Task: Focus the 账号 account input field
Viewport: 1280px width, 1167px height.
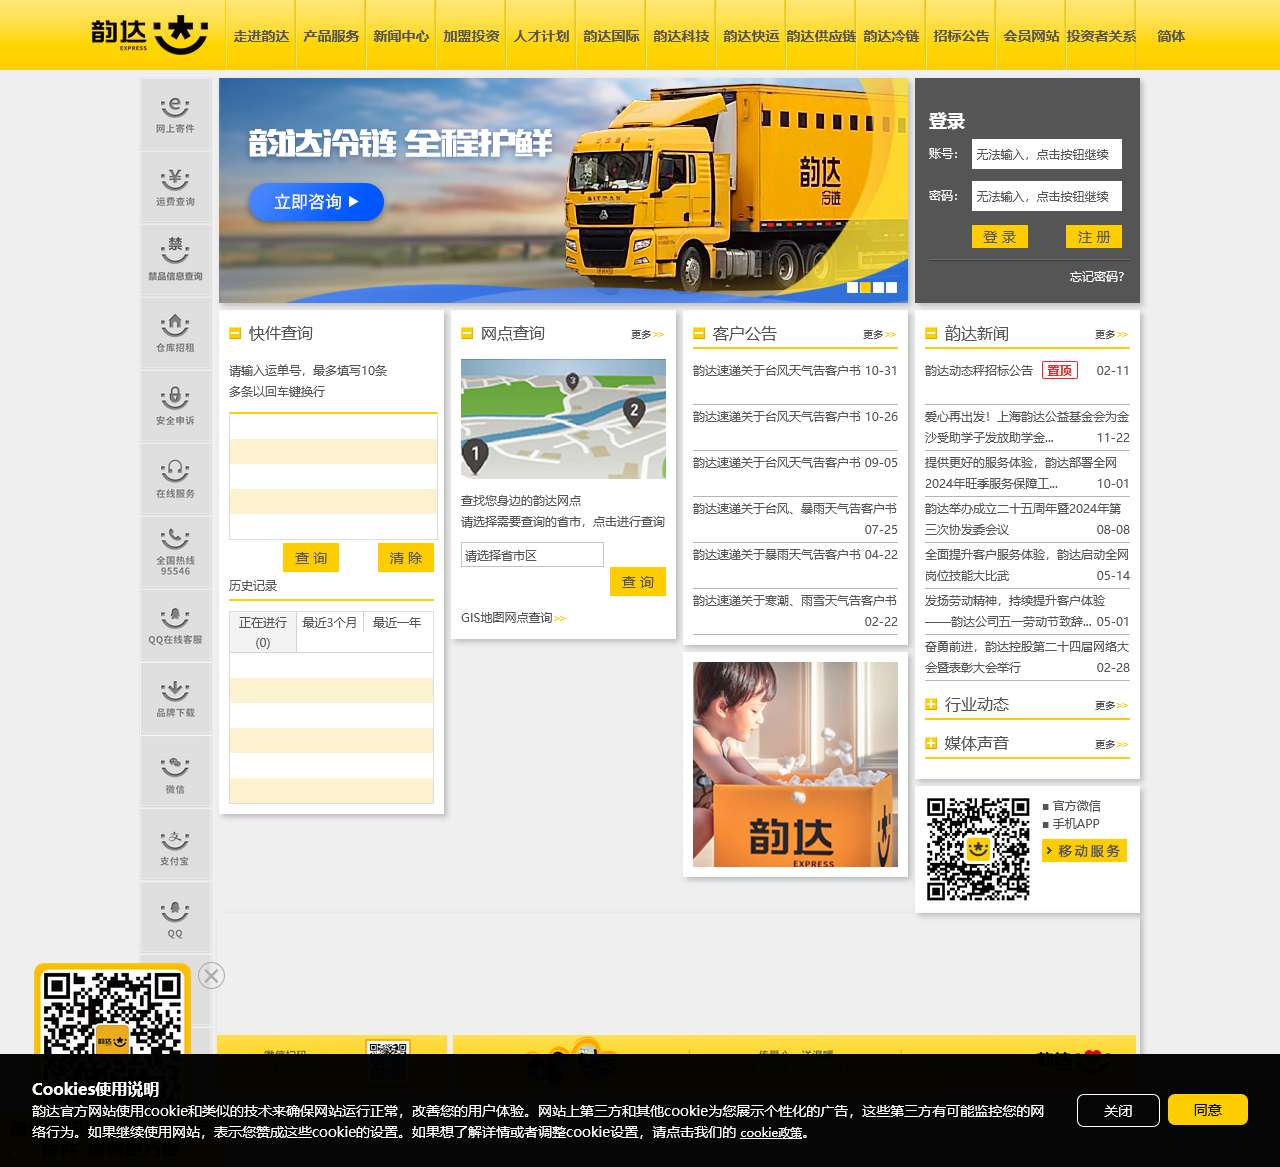Action: [1047, 154]
